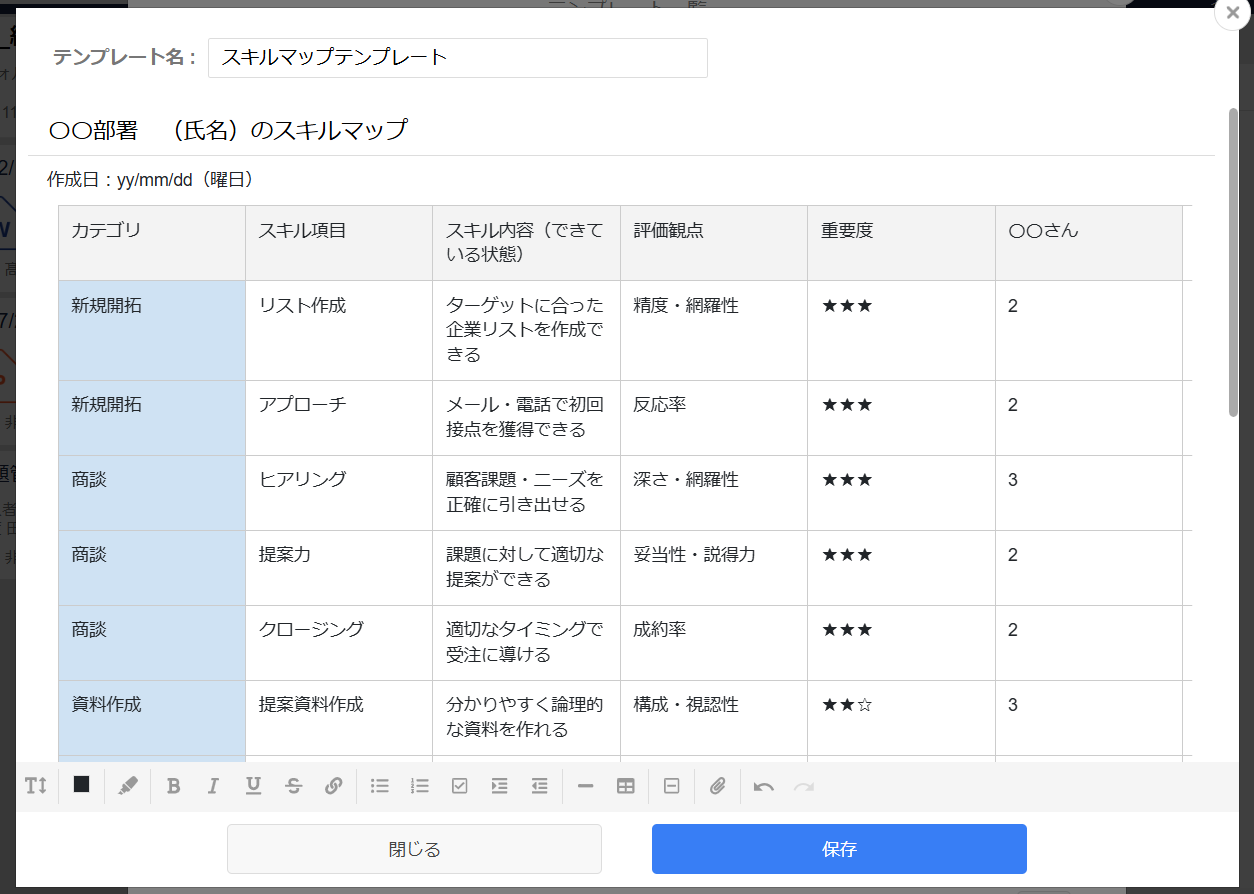
Task: Select the highlighter marker tool
Action: coord(127,786)
